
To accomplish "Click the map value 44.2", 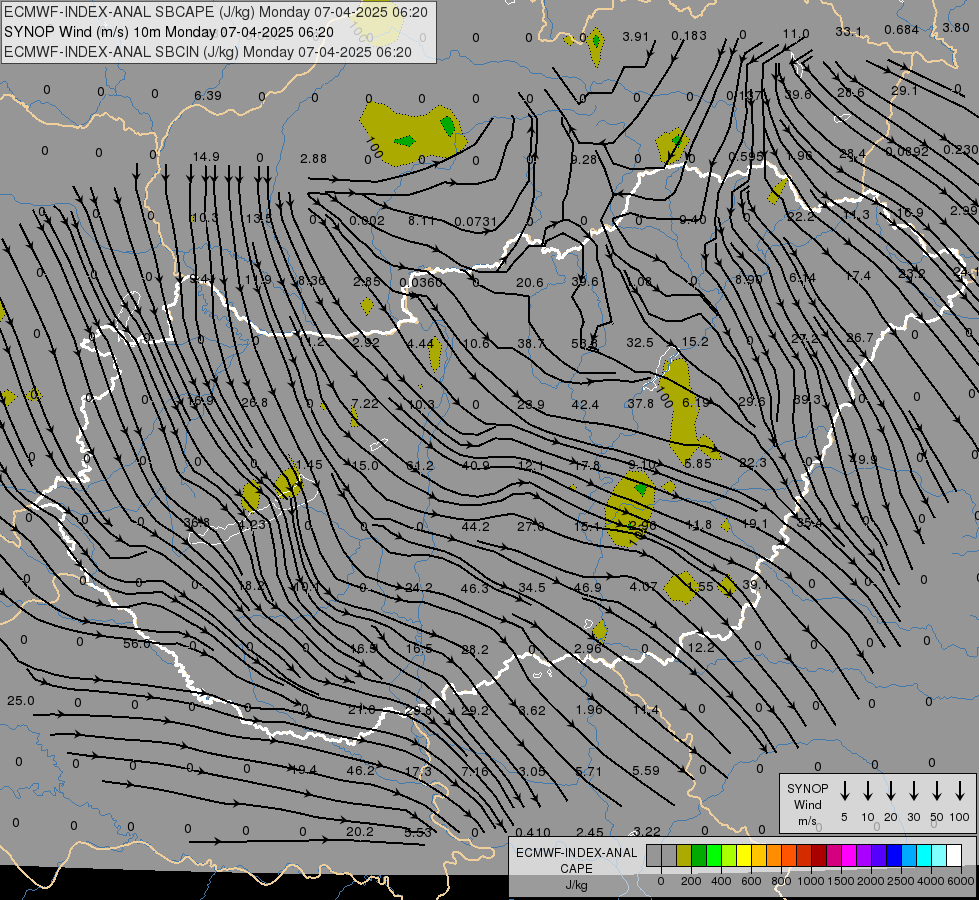I will coord(475,527).
